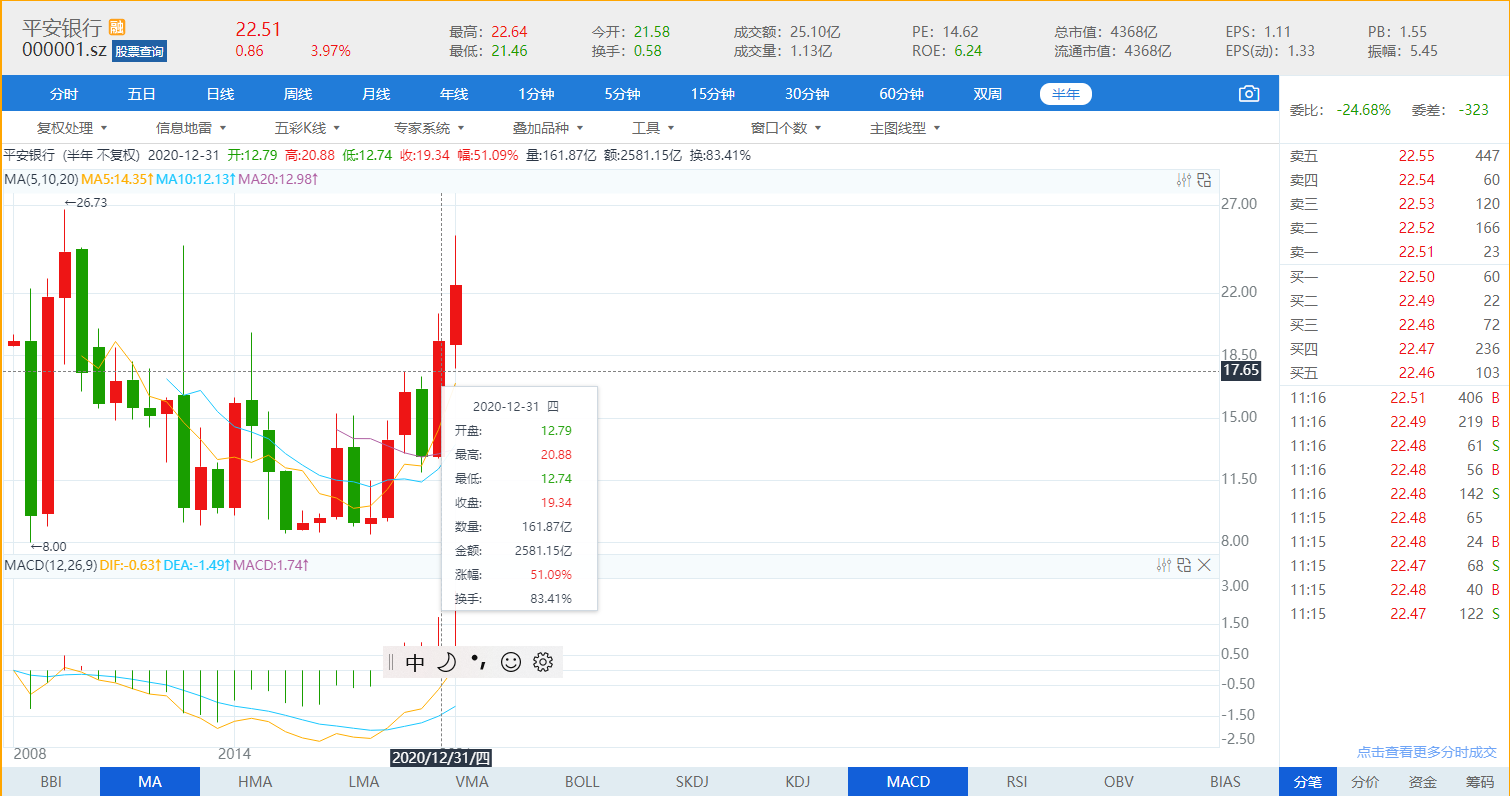
Task: Expand 五彩K线 dropdown
Action: pyautogui.click(x=308, y=128)
